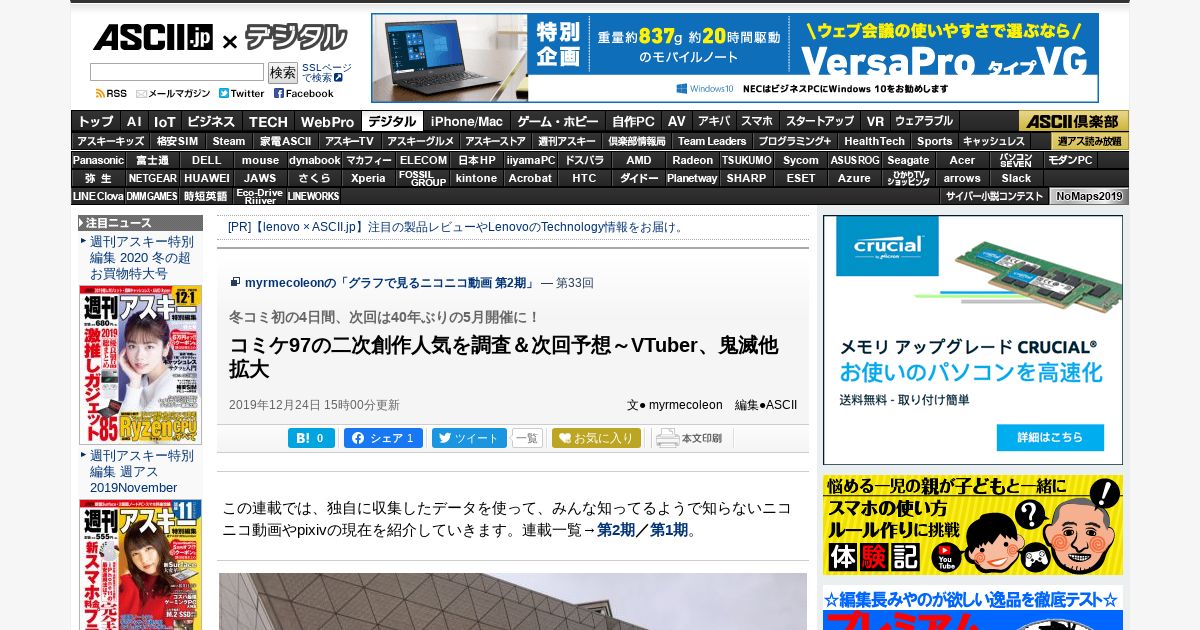Click the ASCII.jp logo
This screenshot has width=1200, height=630.
tap(153, 37)
